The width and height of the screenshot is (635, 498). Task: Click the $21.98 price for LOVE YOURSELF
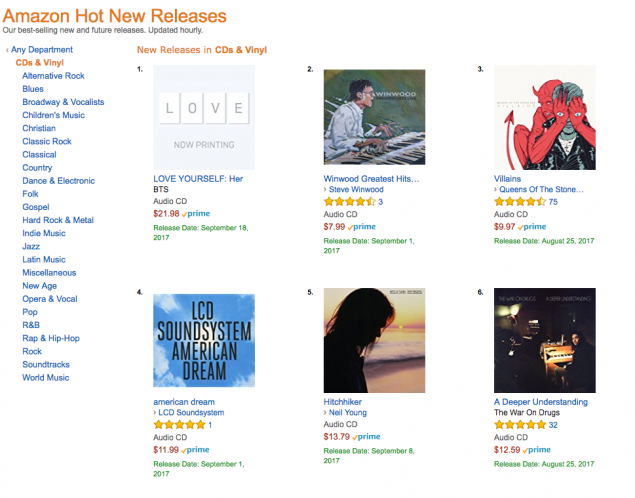[x=165, y=214]
